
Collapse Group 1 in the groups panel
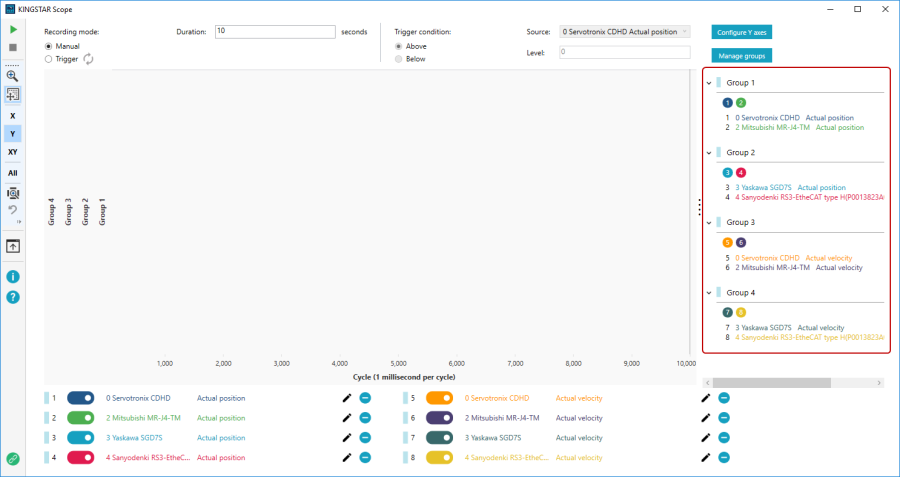(709, 83)
